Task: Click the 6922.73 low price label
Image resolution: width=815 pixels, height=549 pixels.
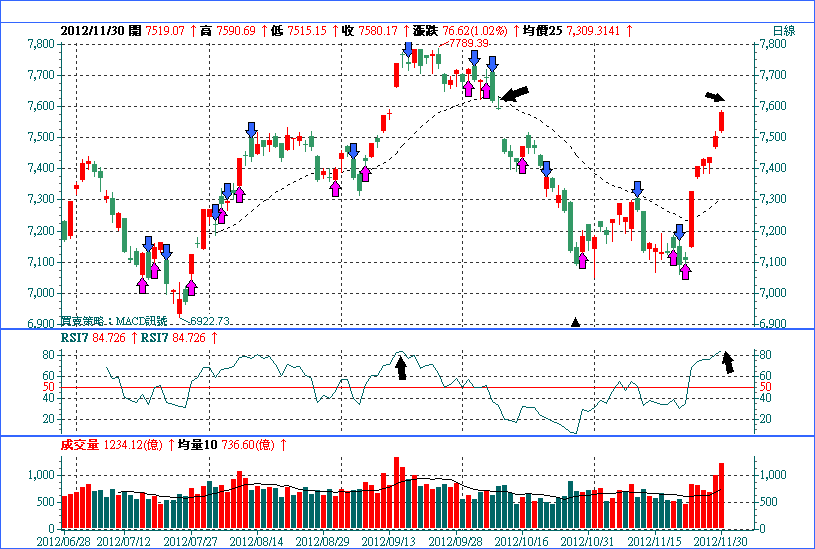Action: coord(211,321)
